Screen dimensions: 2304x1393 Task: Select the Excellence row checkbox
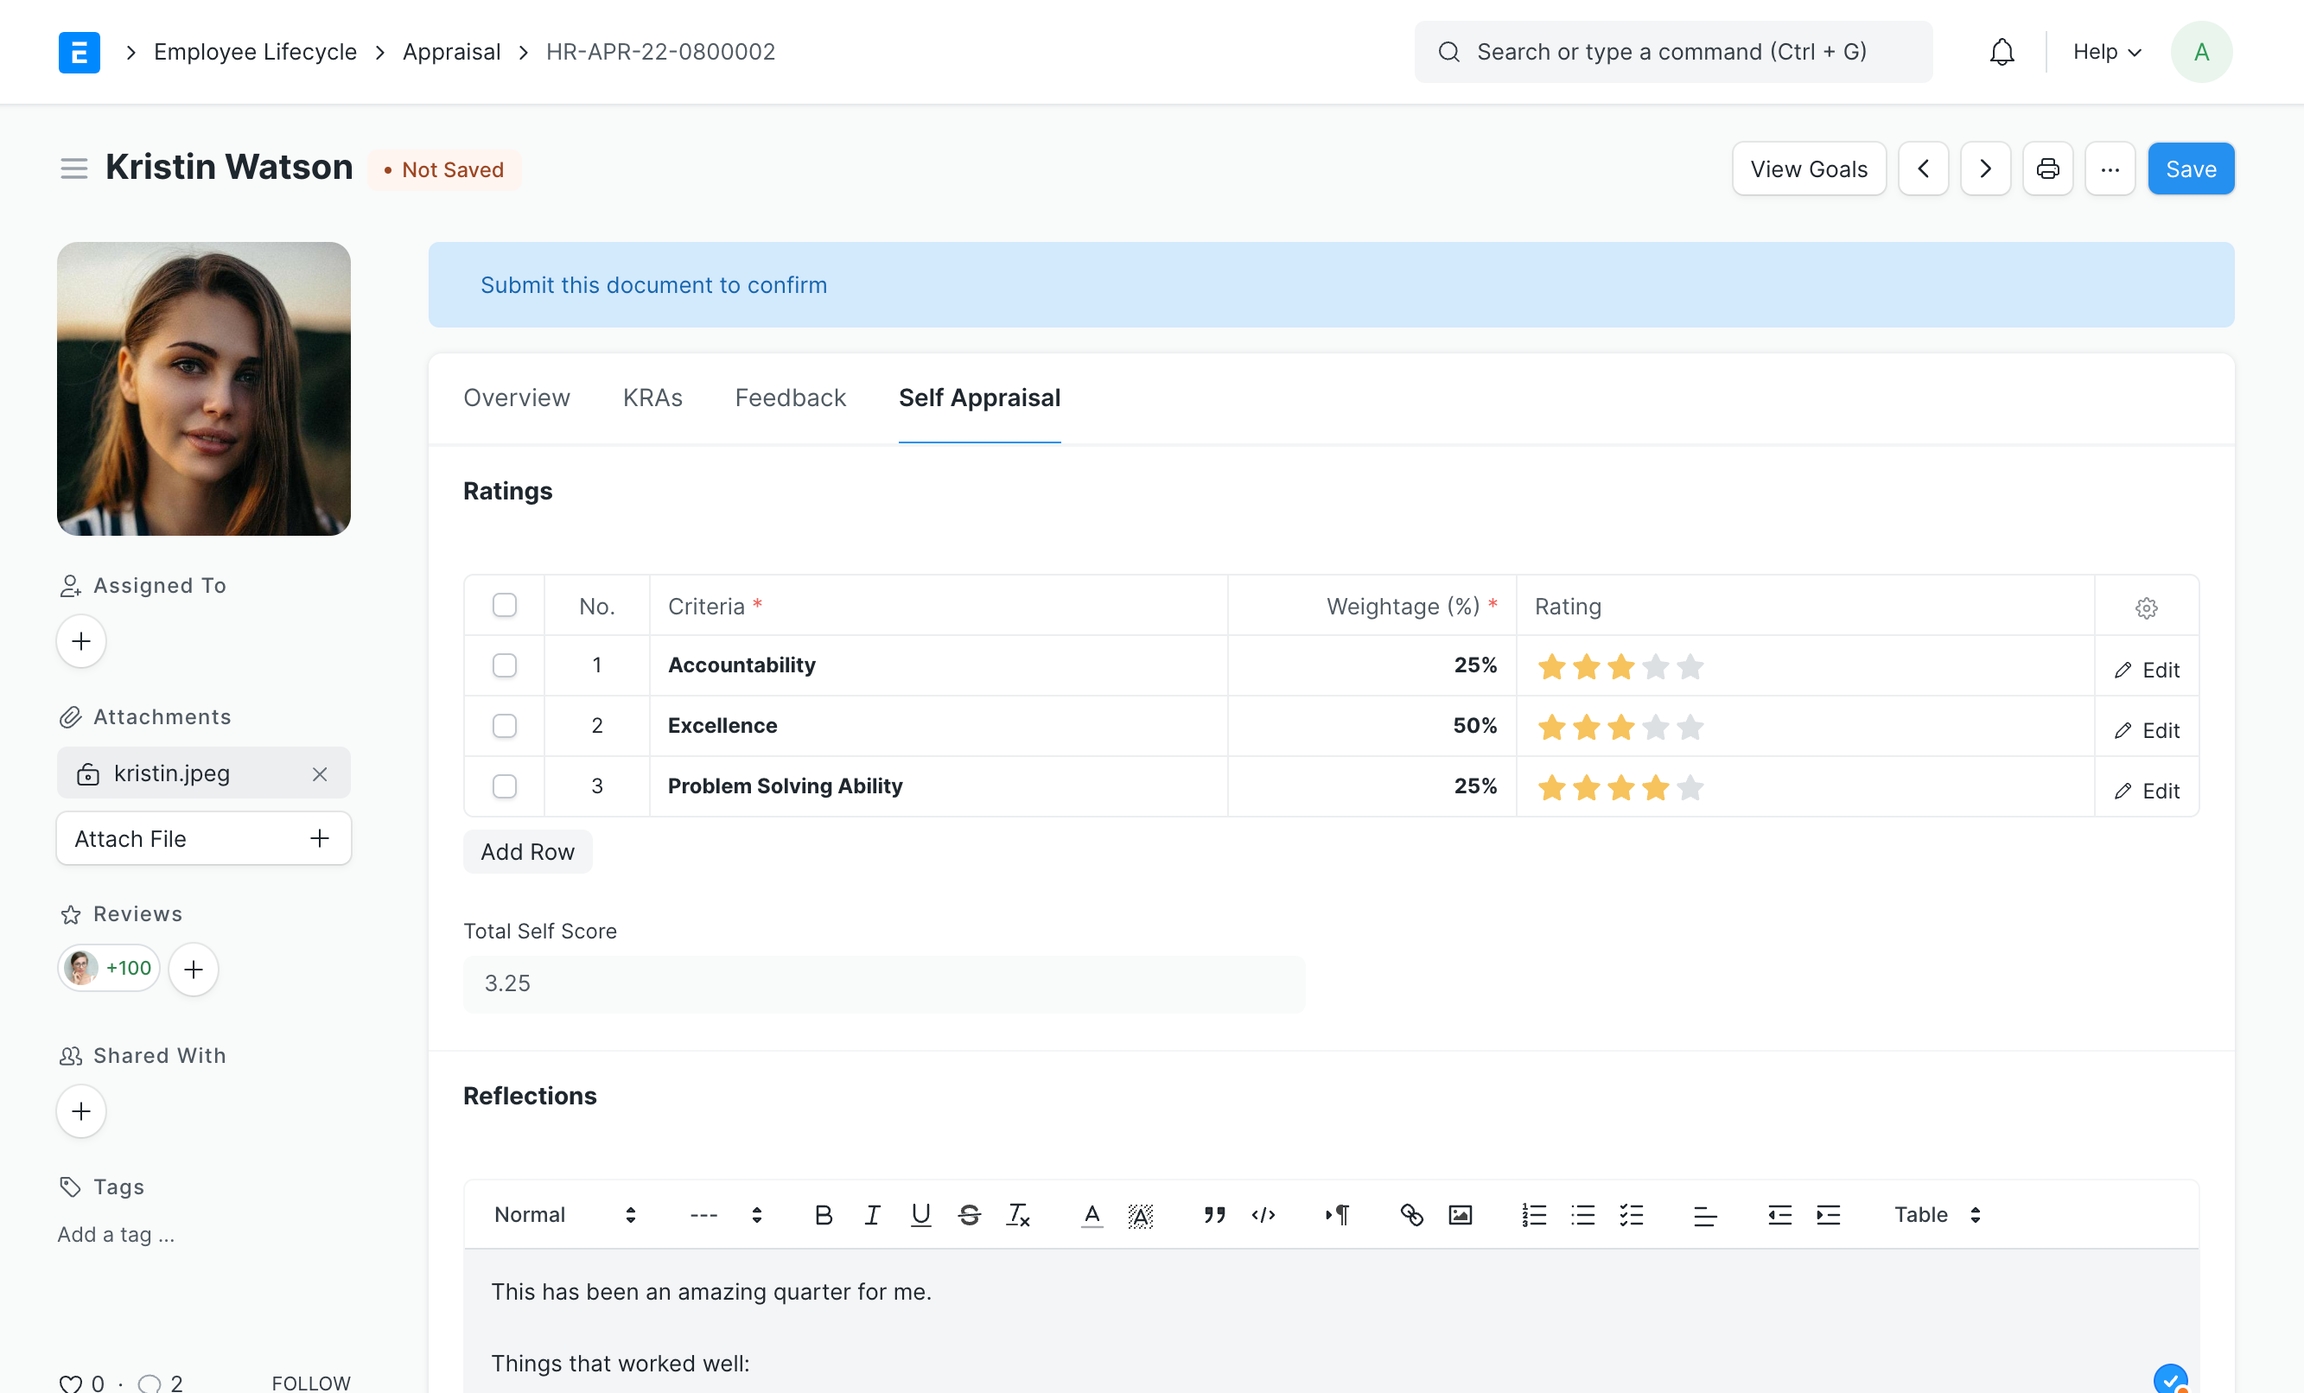tap(504, 726)
